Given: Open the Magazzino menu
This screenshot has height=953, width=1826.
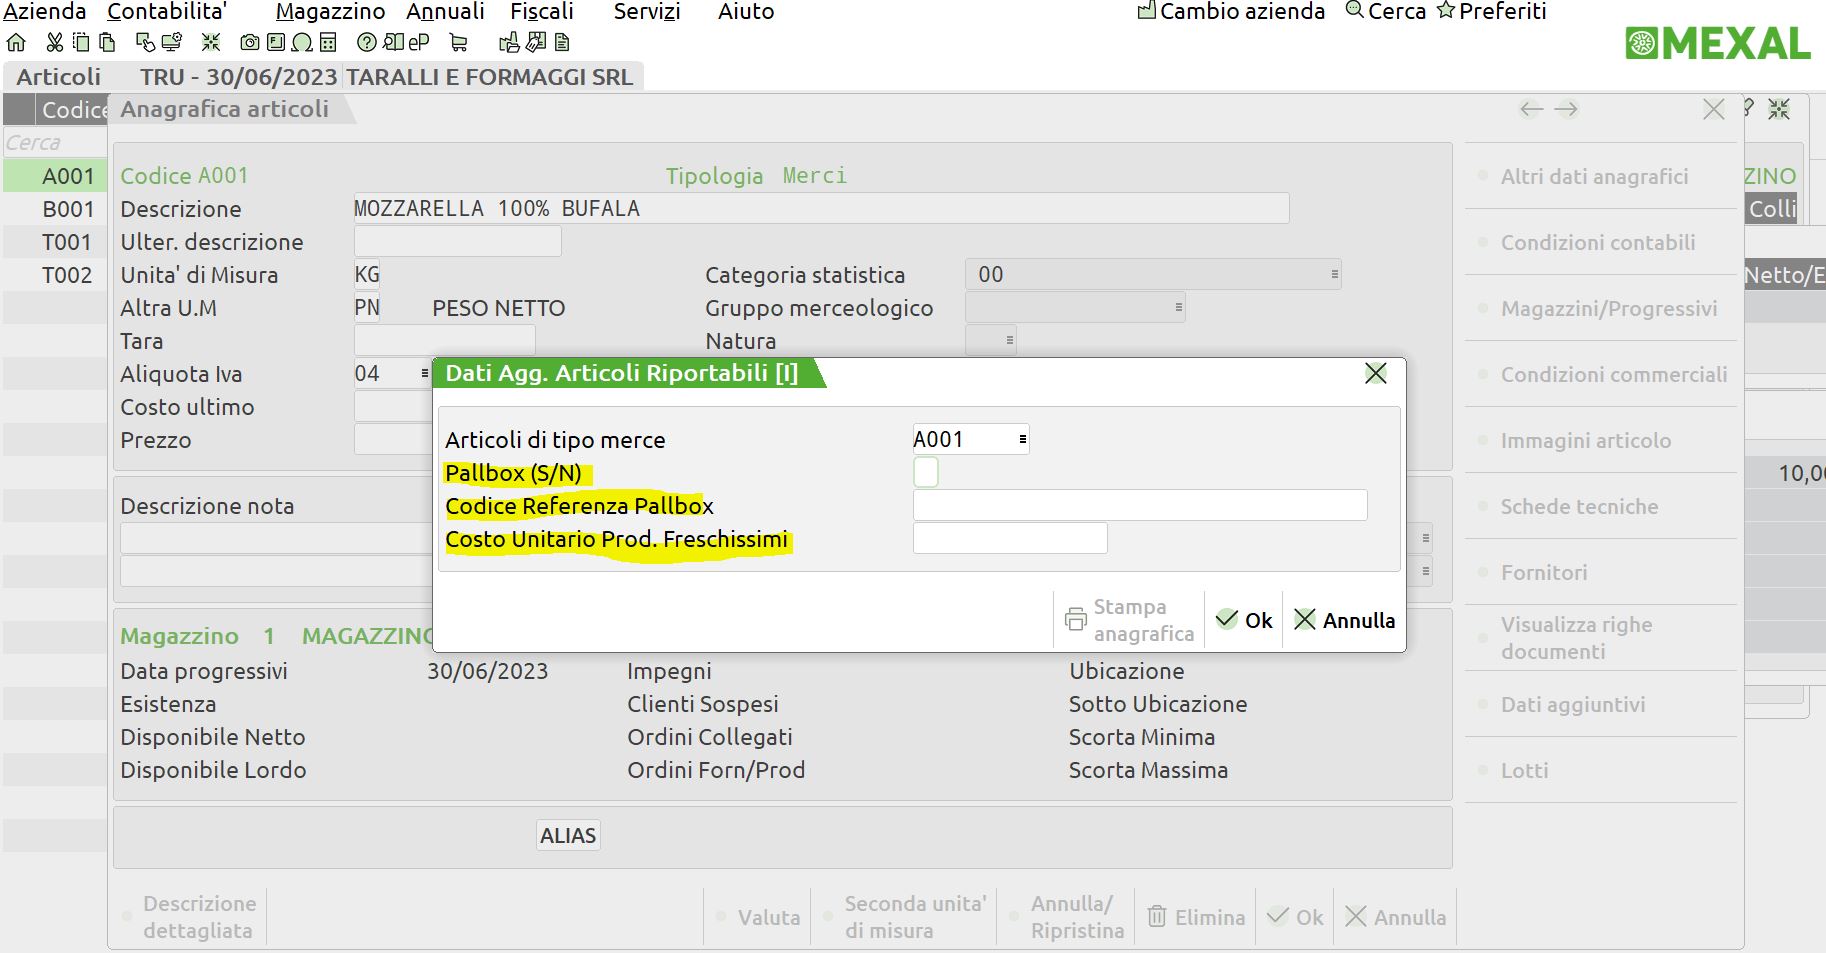Looking at the screenshot, I should (x=330, y=12).
